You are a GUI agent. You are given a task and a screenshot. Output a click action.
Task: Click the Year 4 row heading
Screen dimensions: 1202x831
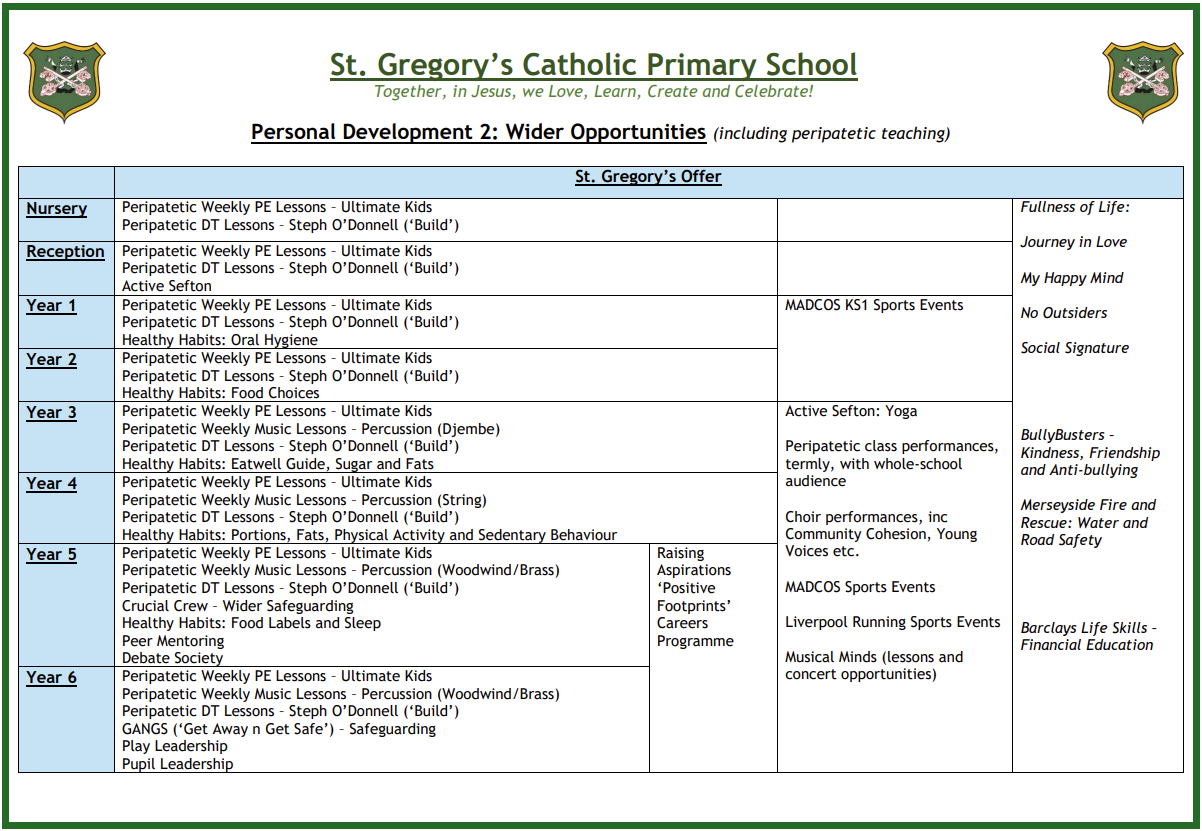[x=51, y=484]
